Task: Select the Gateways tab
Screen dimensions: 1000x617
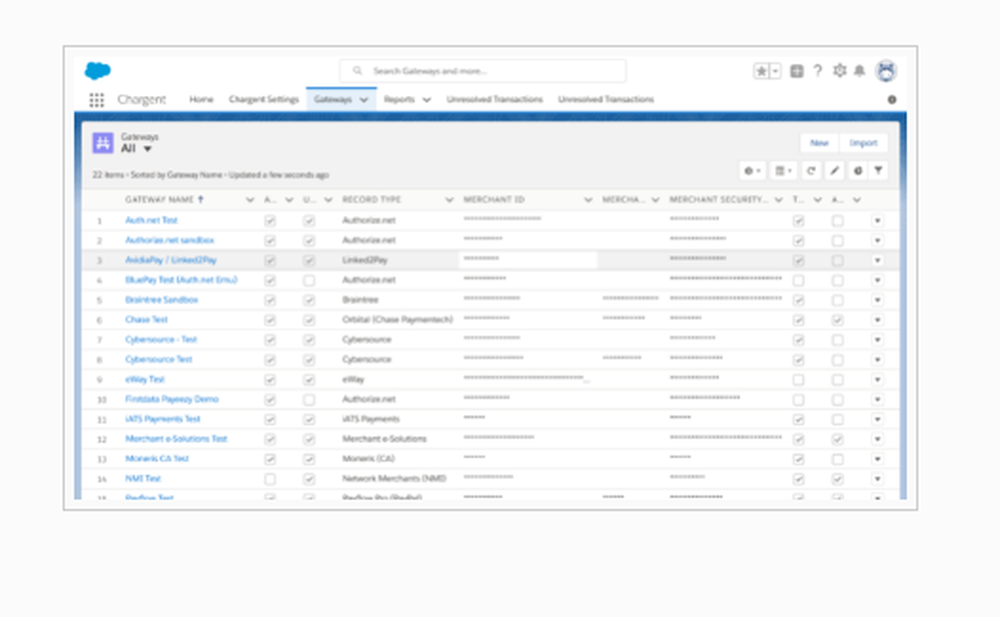Action: (x=333, y=100)
